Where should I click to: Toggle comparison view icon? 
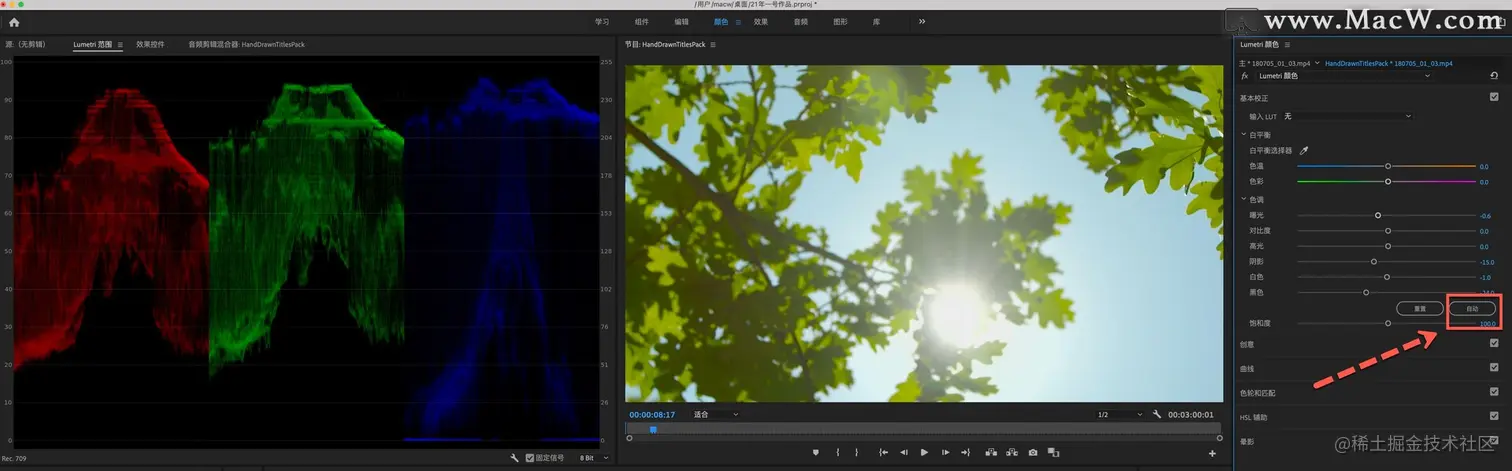(x=1053, y=453)
